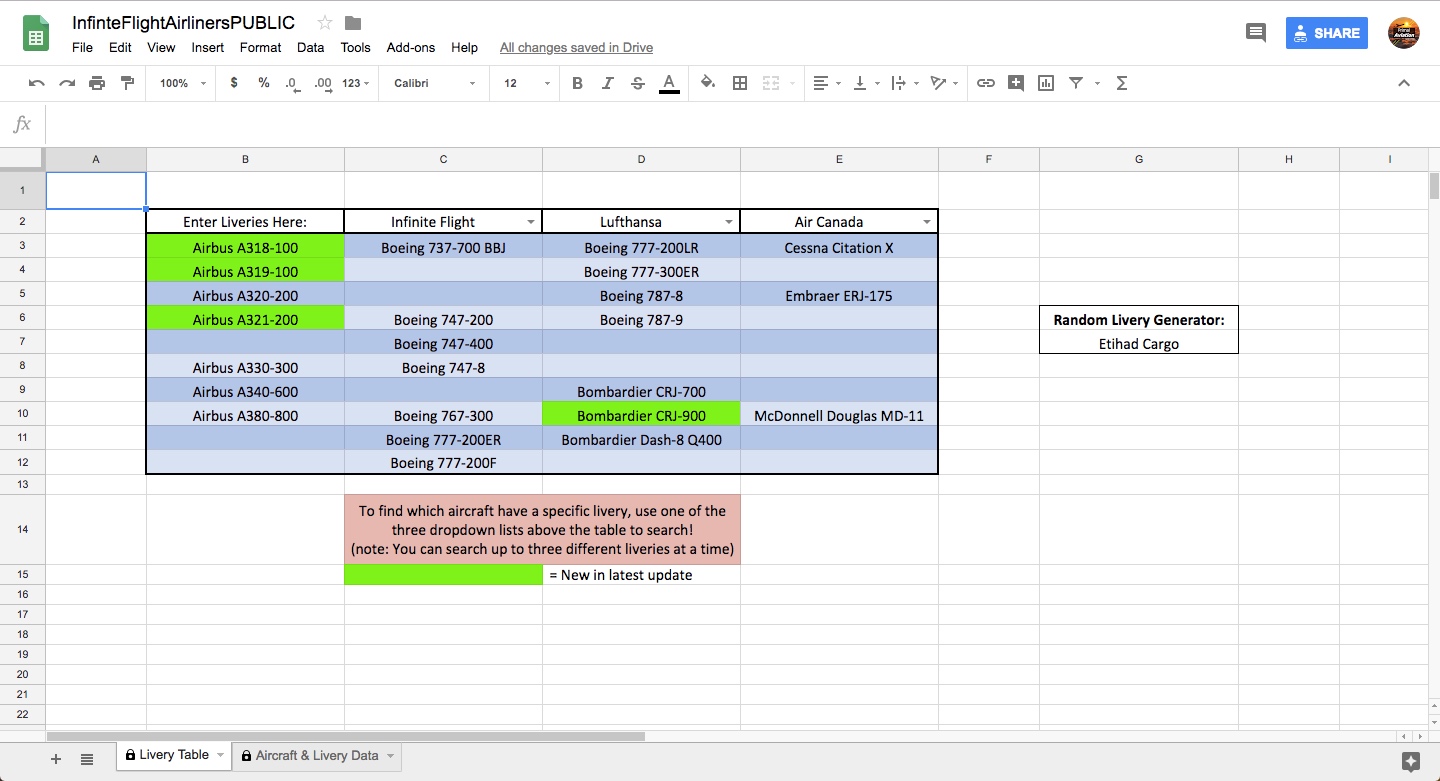Format as currency with dollar sign
The width and height of the screenshot is (1440, 781).
click(x=234, y=83)
